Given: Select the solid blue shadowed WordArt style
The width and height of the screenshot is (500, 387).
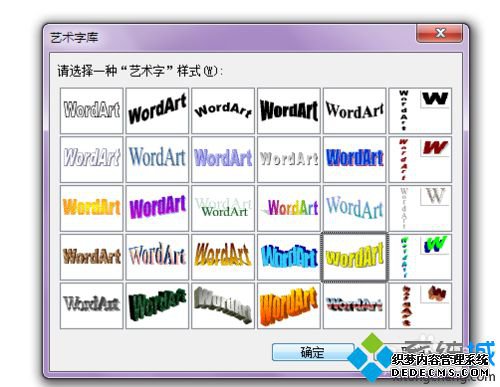Looking at the screenshot, I should point(354,159).
